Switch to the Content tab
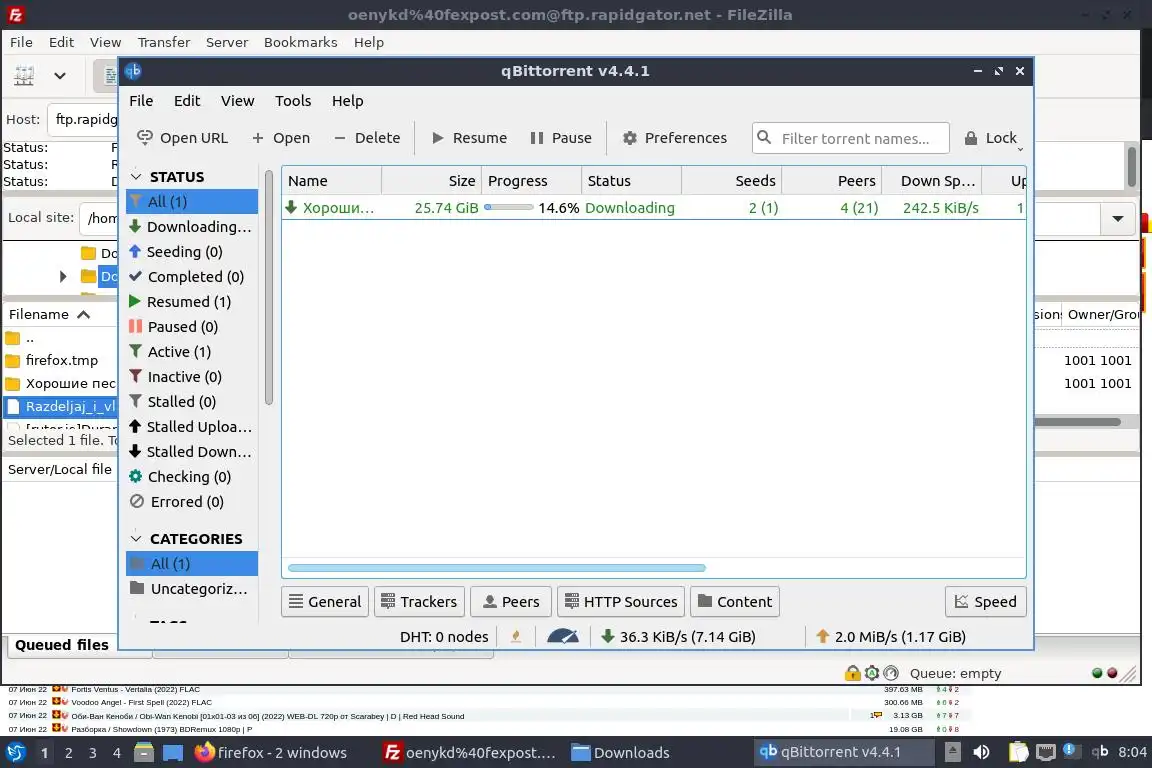 coord(735,601)
